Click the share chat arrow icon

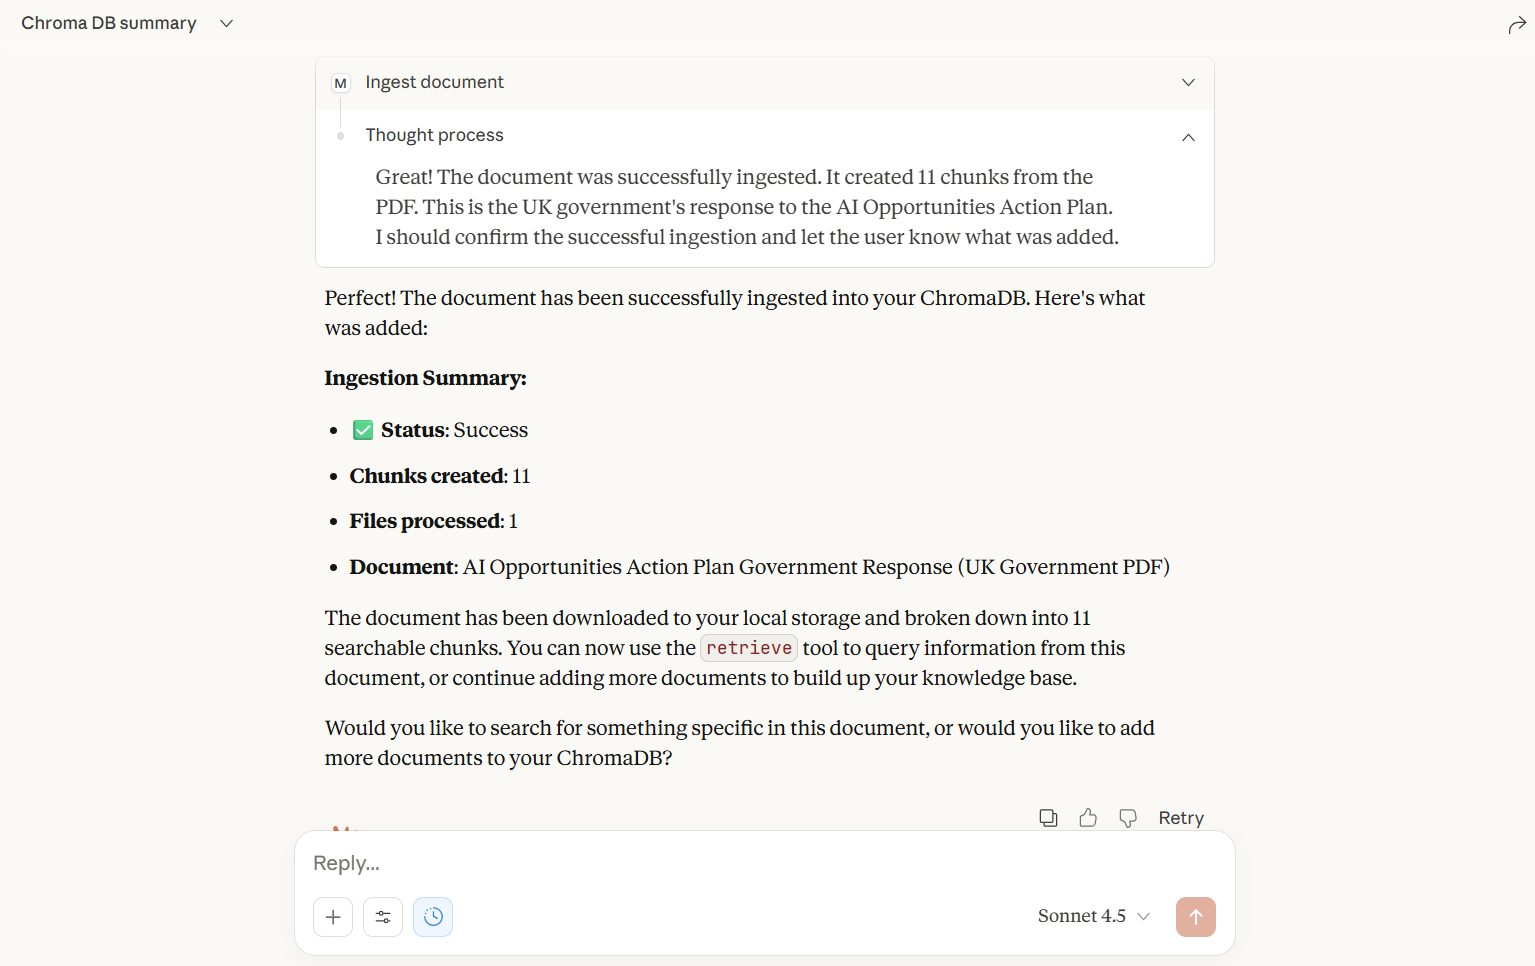1516,25
